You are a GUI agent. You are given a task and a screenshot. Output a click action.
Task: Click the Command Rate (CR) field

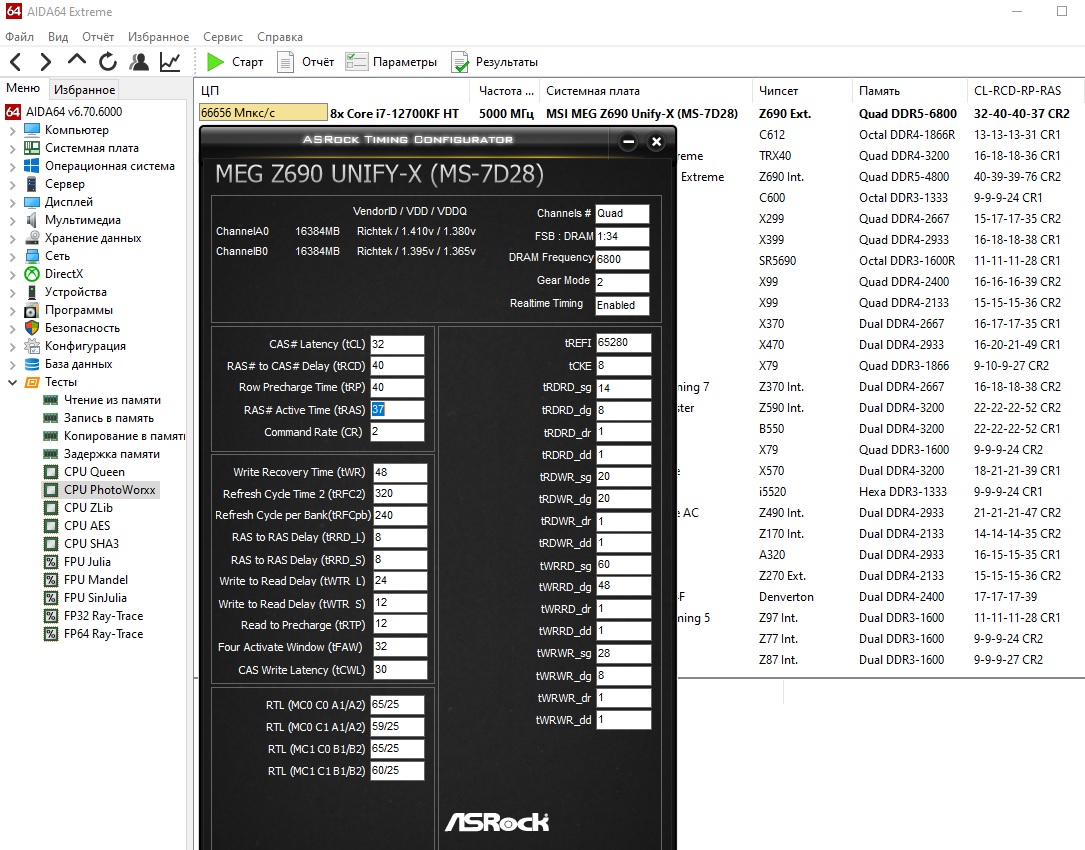pyautogui.click(x=397, y=432)
